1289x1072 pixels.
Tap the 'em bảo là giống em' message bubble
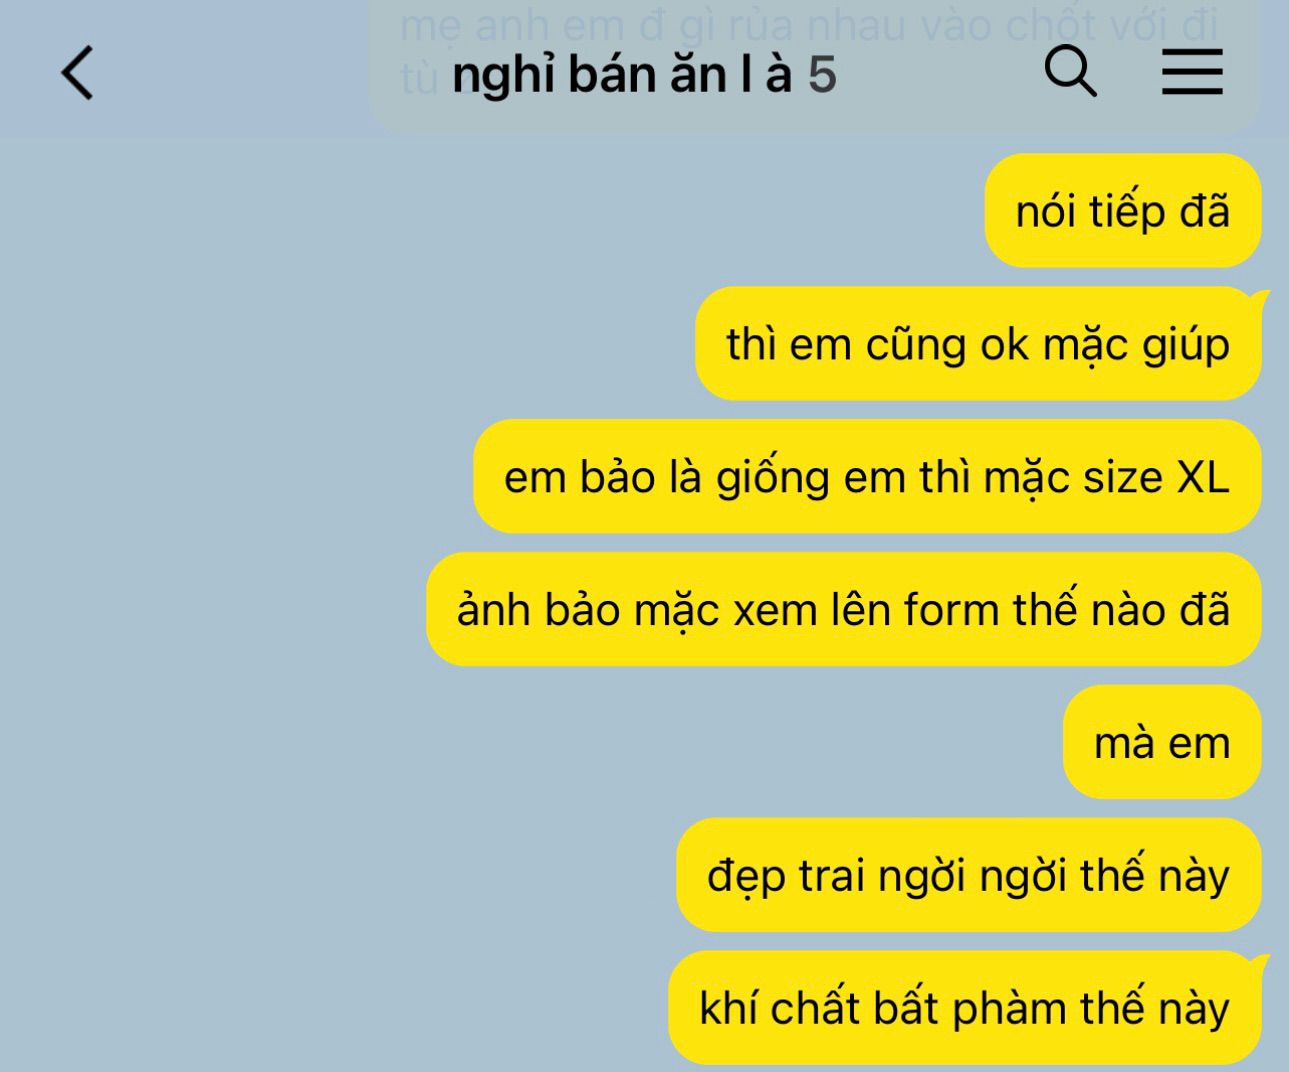coord(866,477)
